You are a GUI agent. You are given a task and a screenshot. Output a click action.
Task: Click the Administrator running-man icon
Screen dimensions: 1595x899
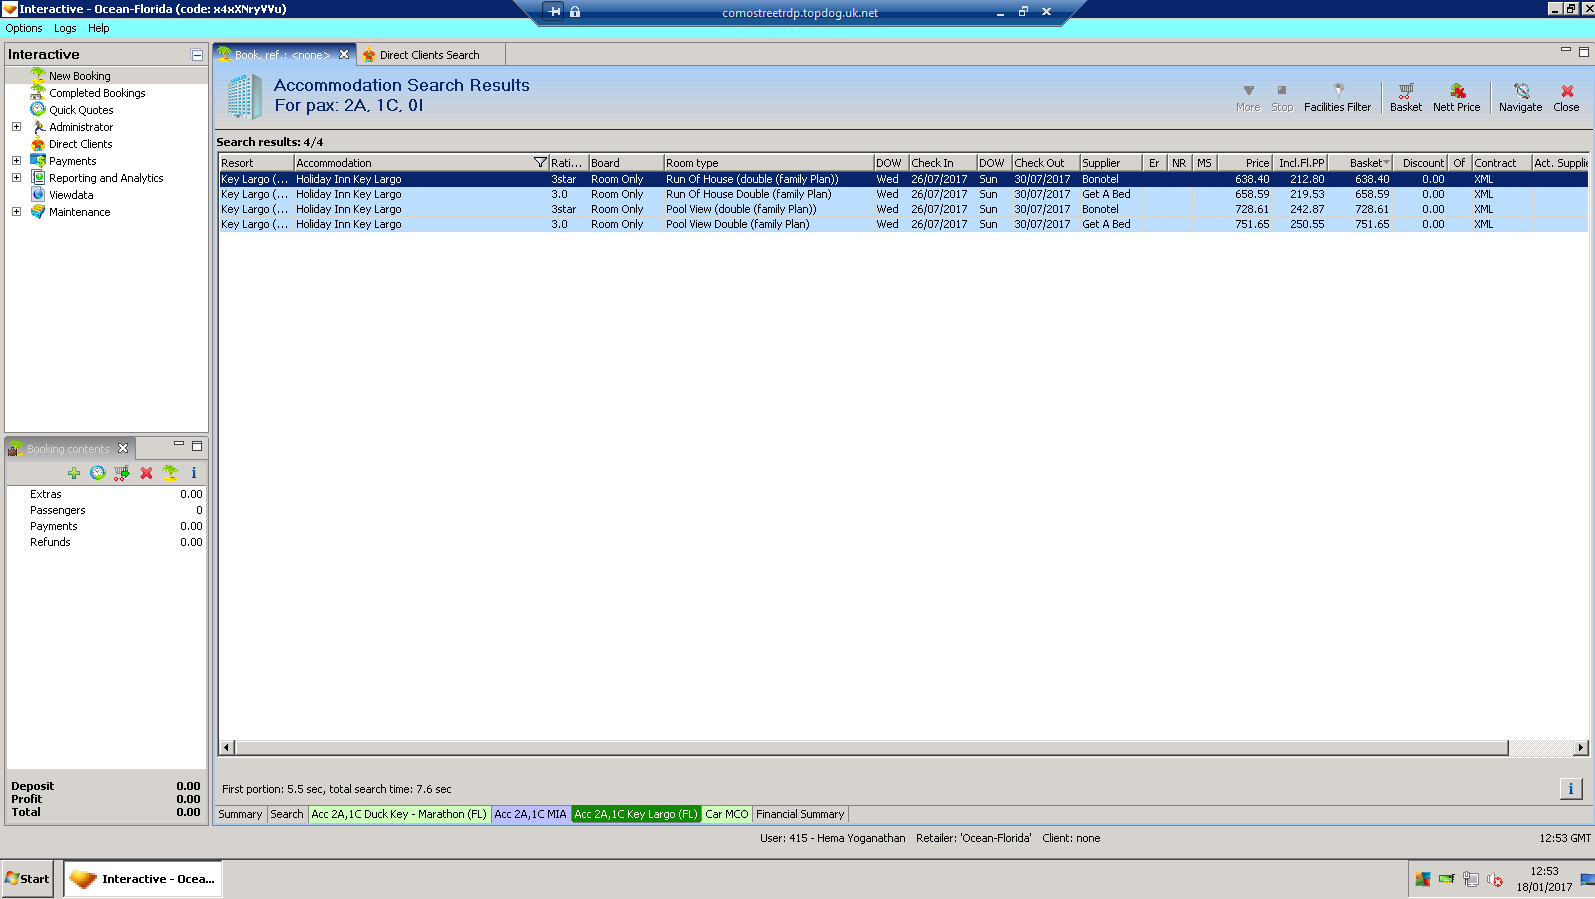coord(38,127)
